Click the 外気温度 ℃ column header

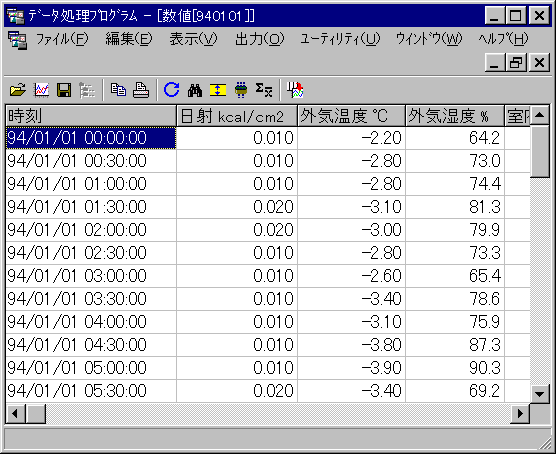[351, 116]
